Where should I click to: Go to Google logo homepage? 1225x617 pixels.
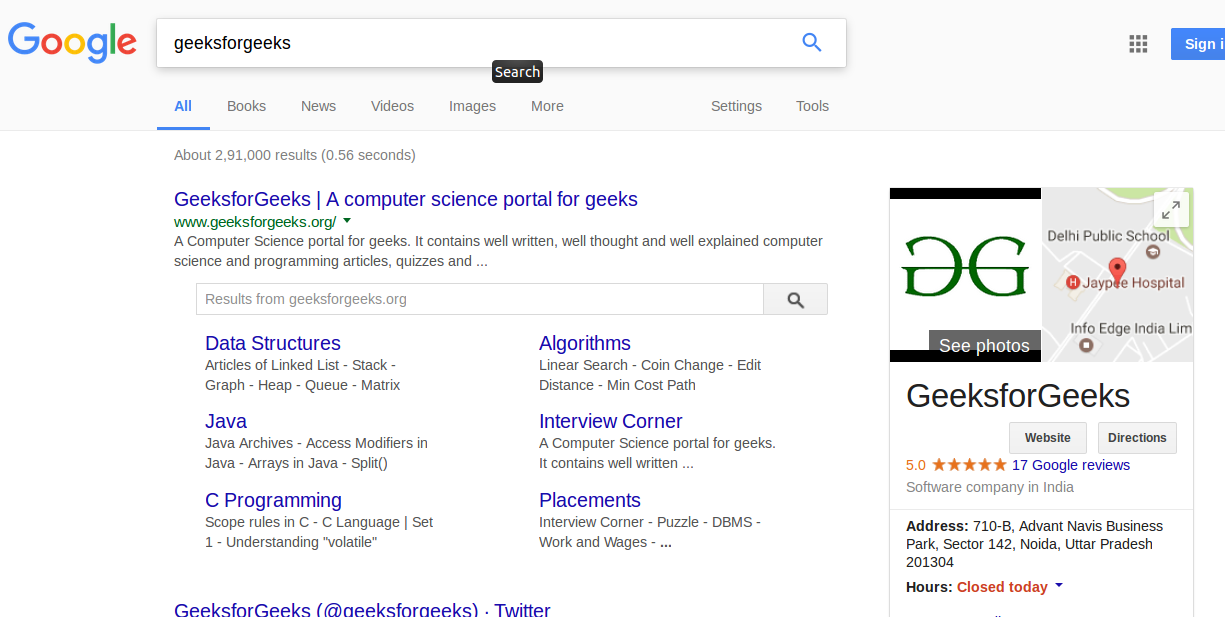(72, 43)
